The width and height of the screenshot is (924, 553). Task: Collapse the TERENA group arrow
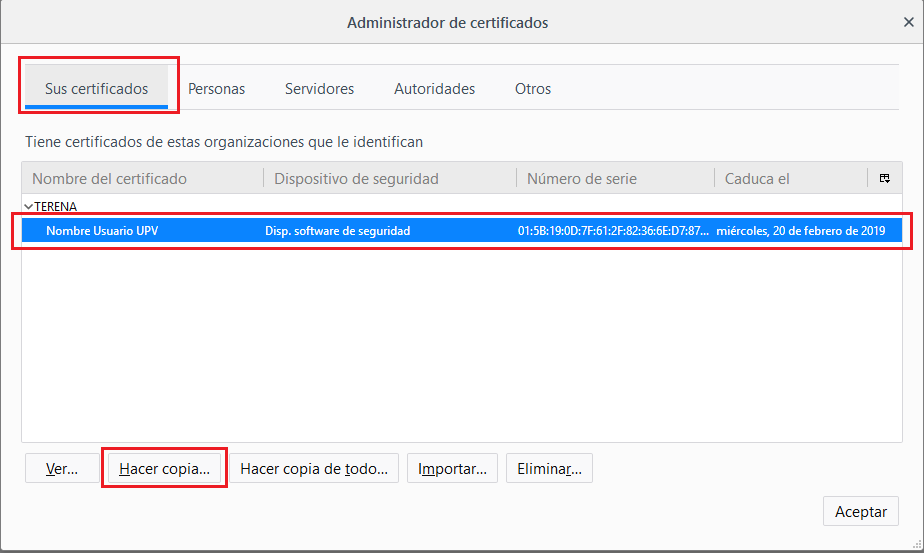28,206
